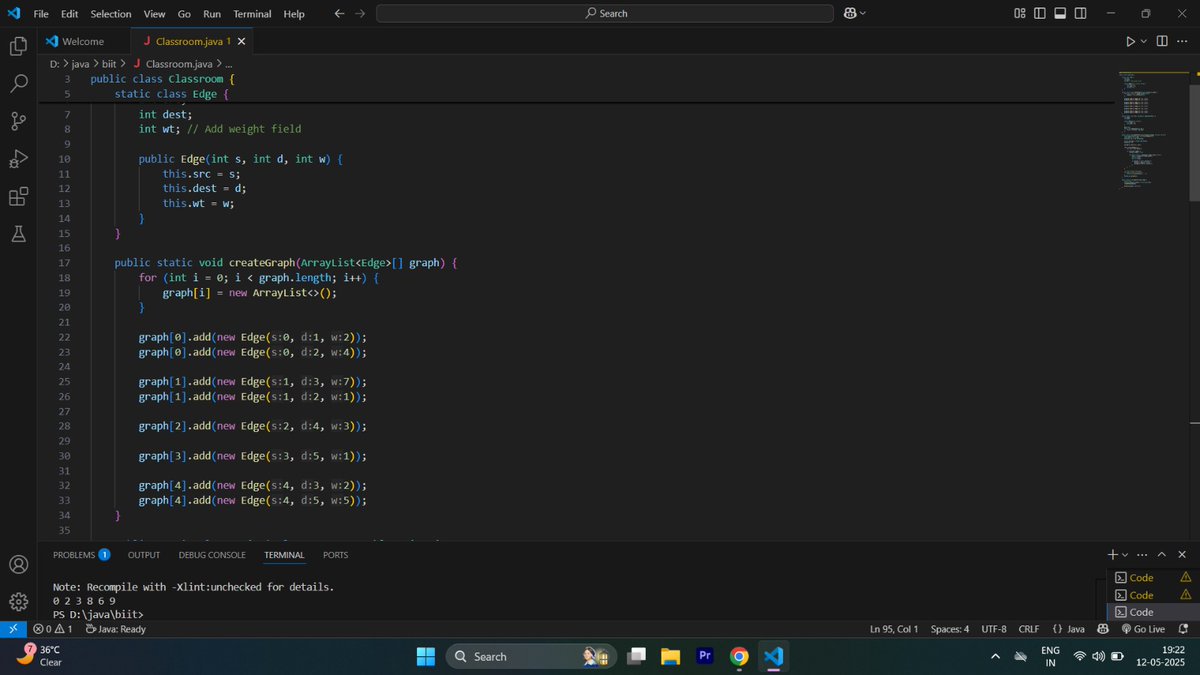Select the Classroom.java editor tab
Image resolution: width=1200 pixels, height=675 pixels.
tap(193, 41)
